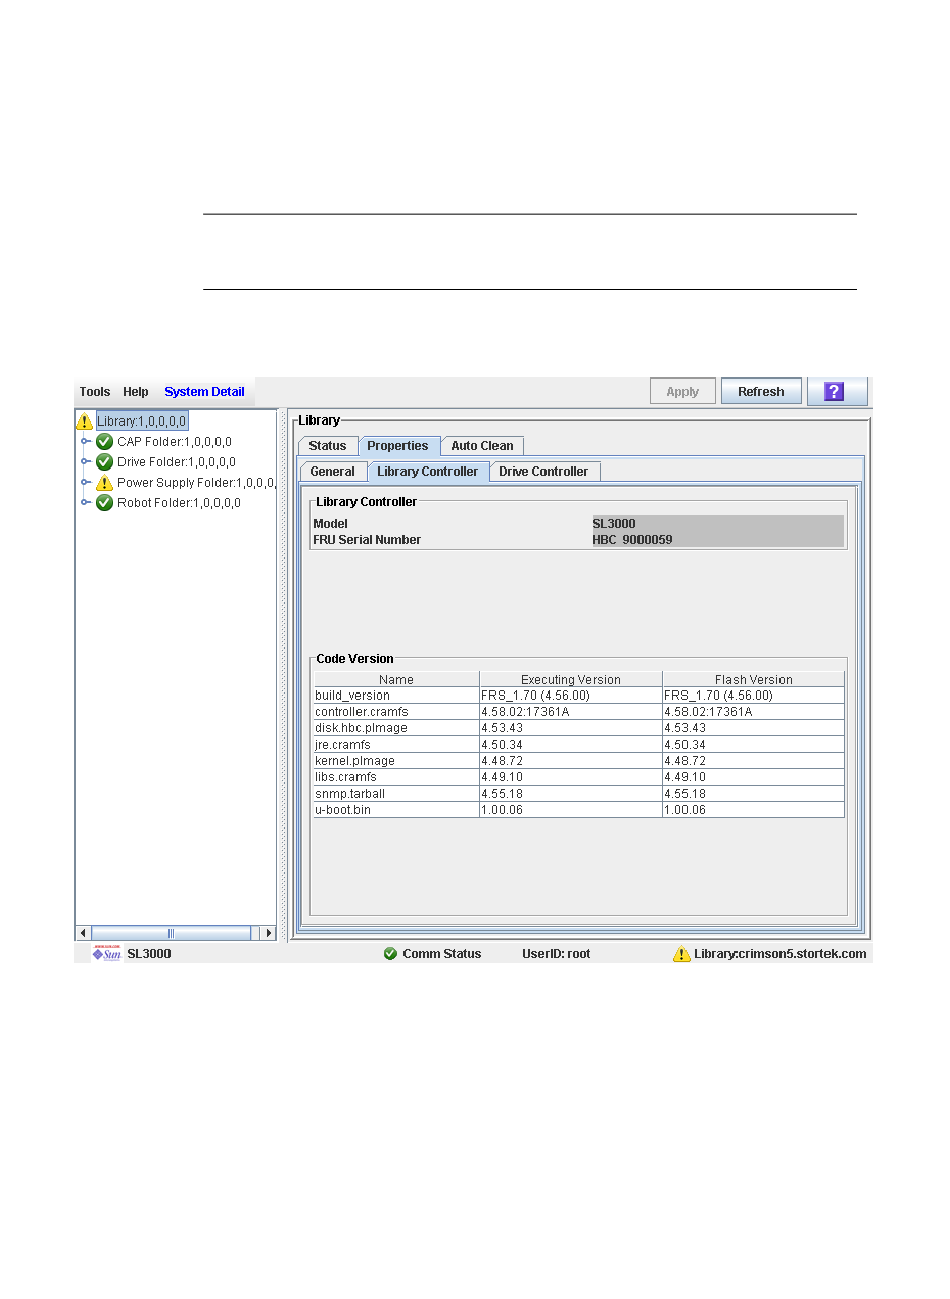Click the Comm Status label
The width and height of the screenshot is (950, 1299).
point(442,954)
